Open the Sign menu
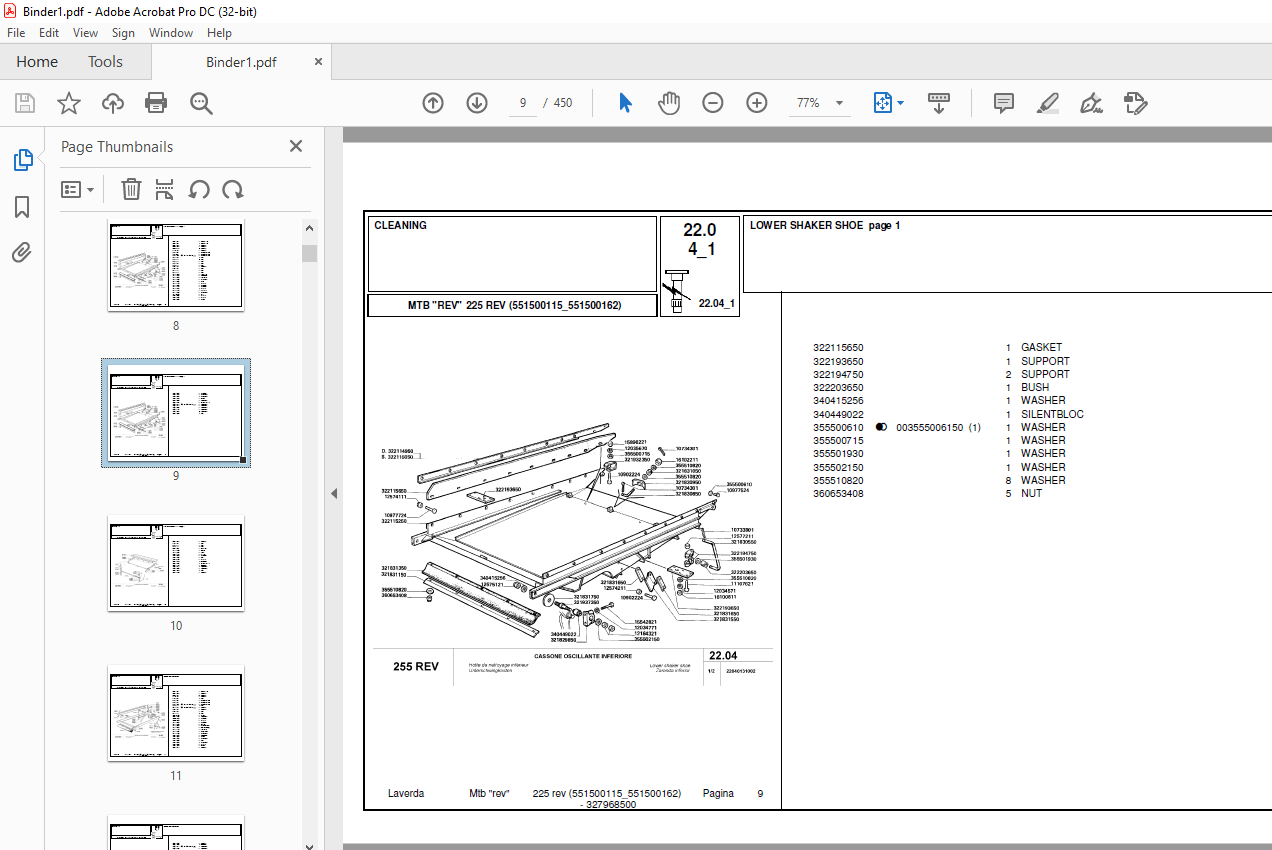1272x850 pixels. (x=123, y=33)
